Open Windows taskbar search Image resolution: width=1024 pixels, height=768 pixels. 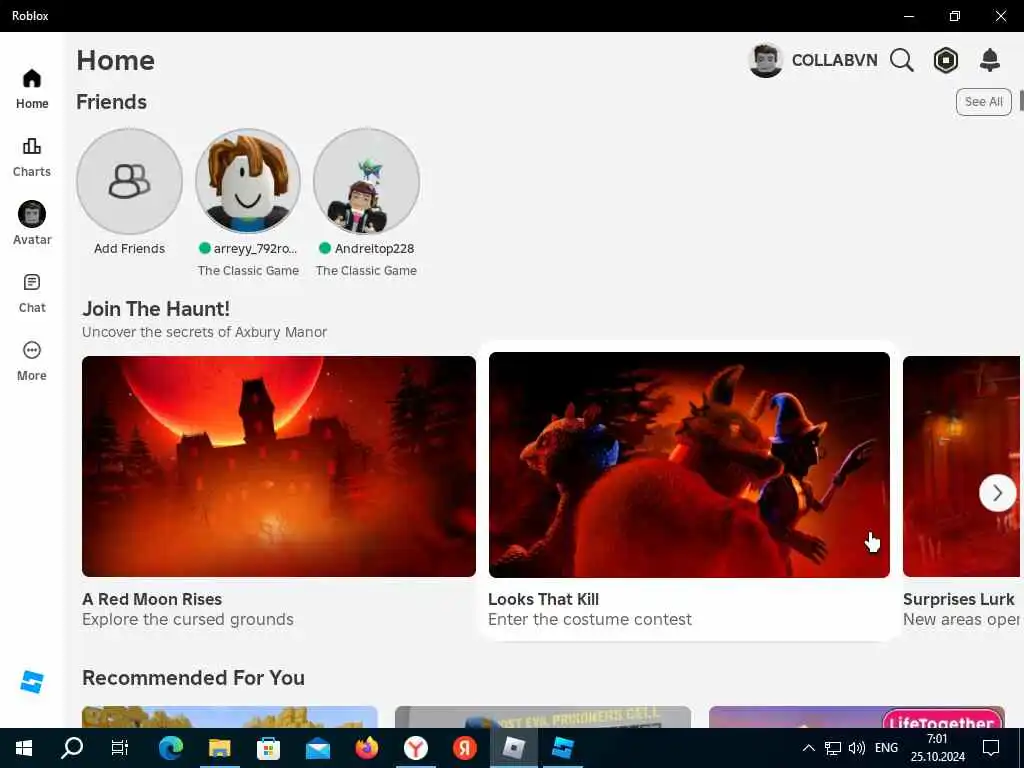tap(72, 748)
